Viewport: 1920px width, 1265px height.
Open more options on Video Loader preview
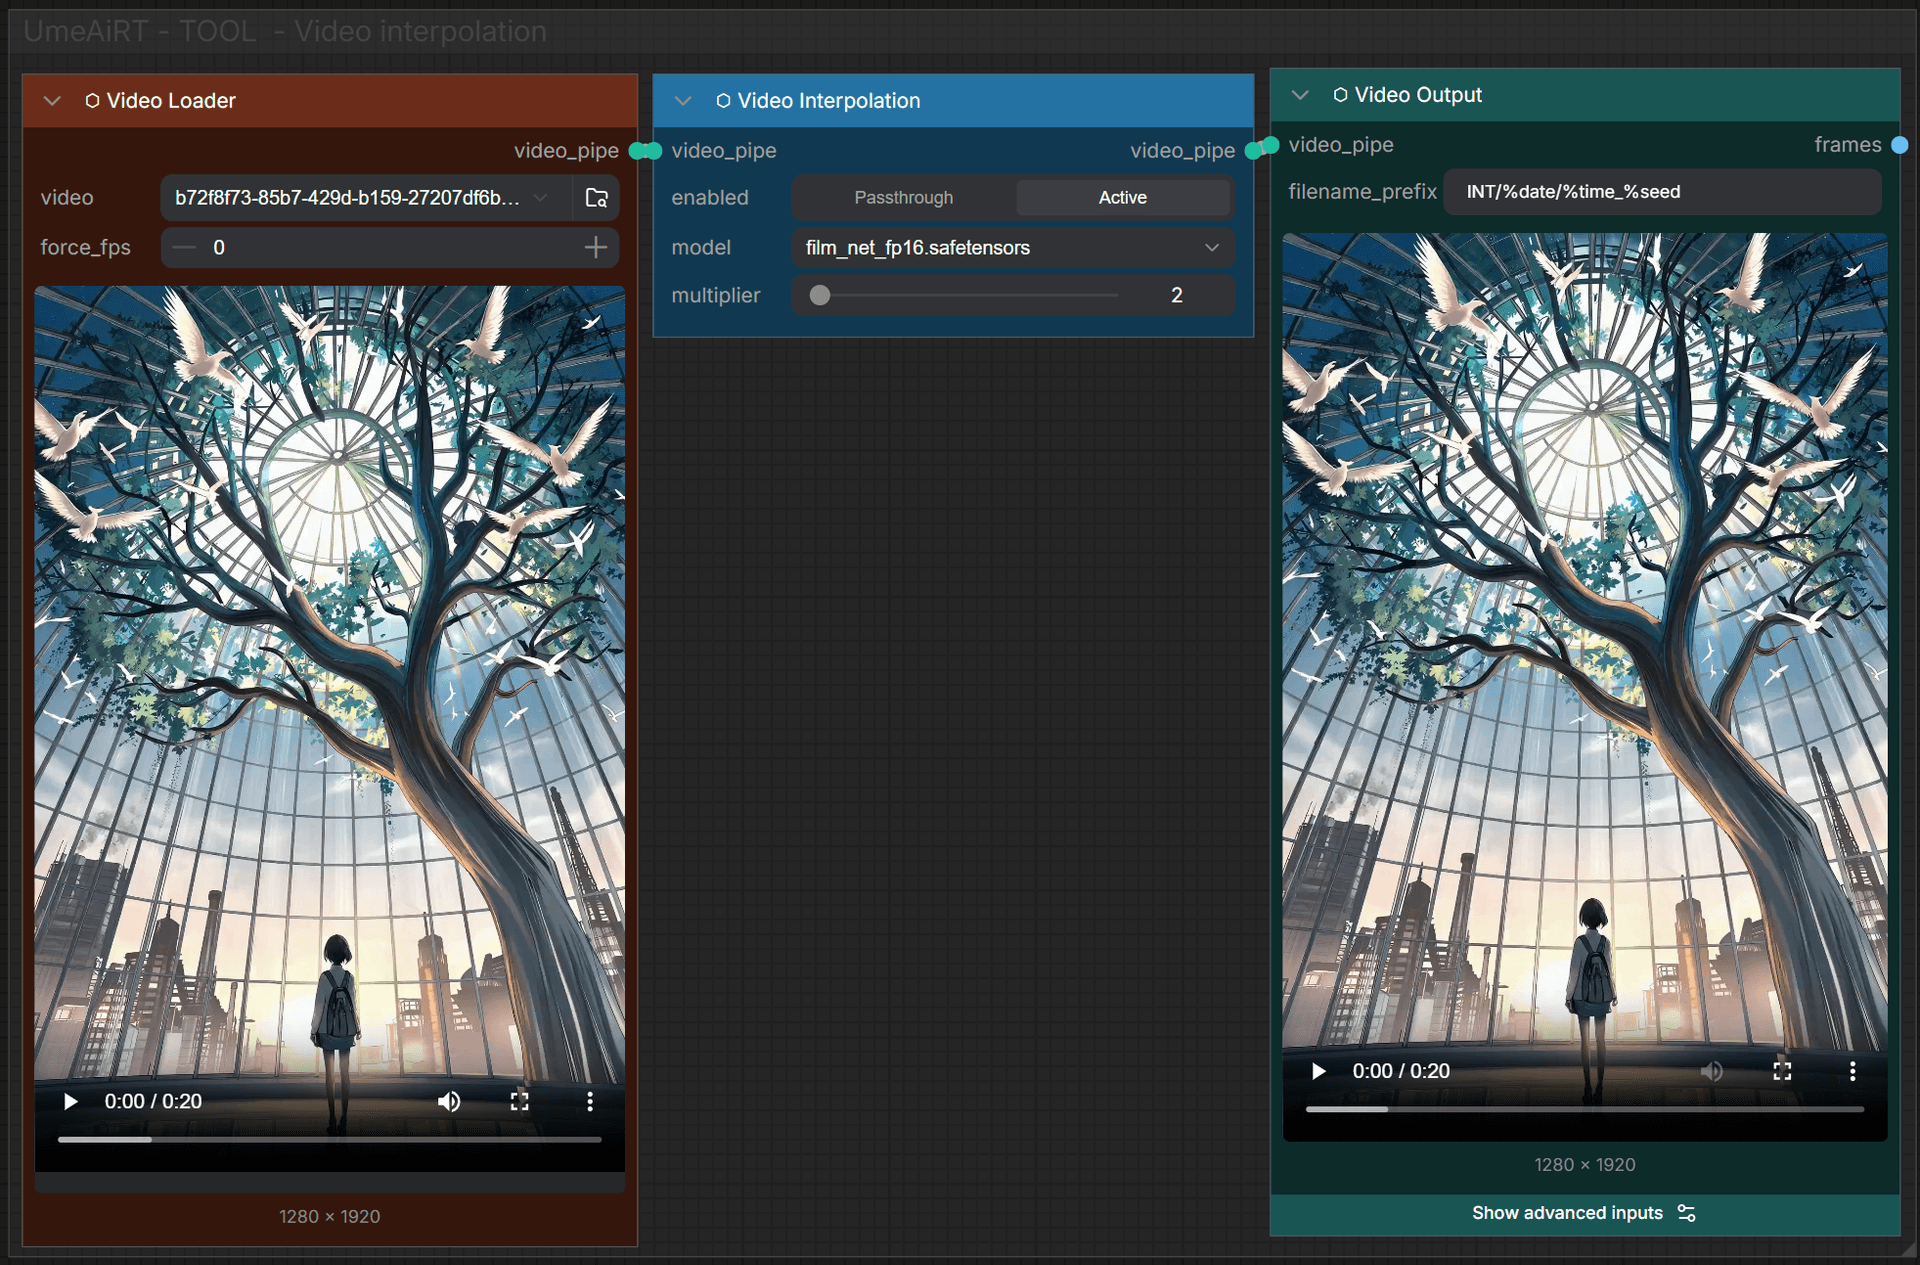tap(590, 1102)
